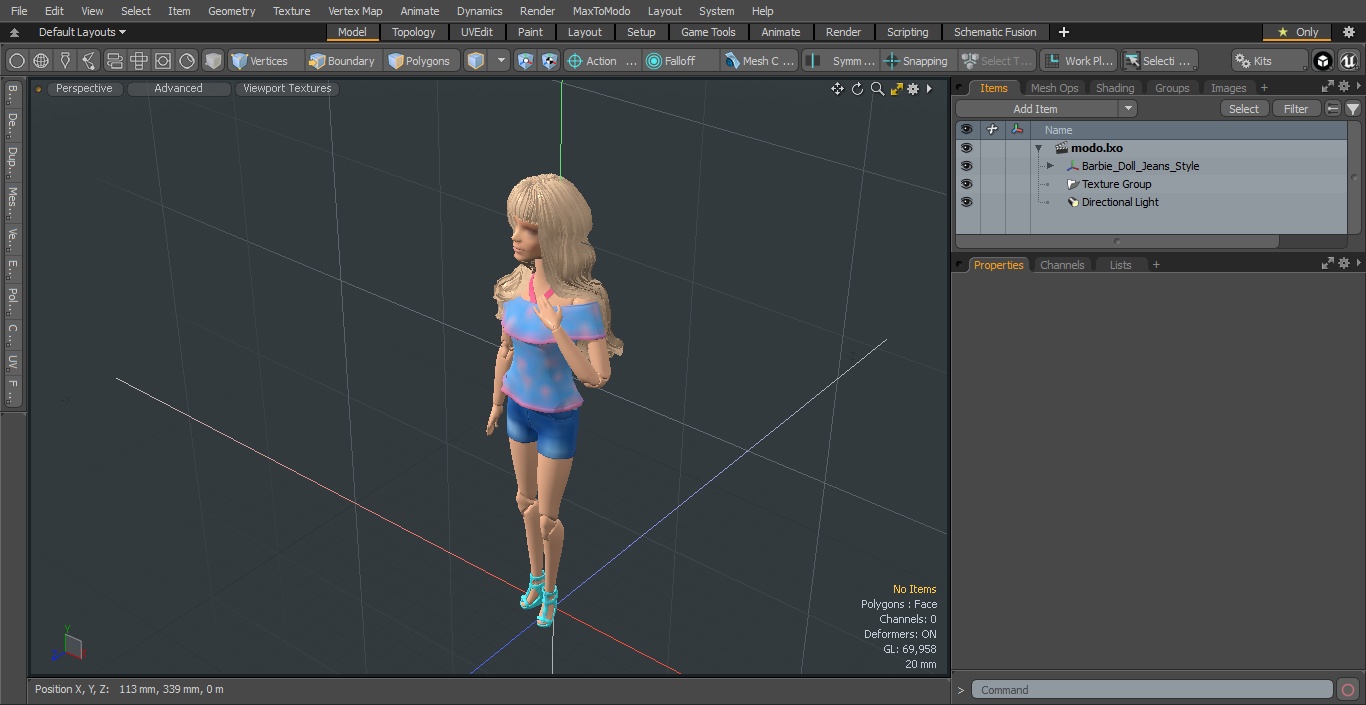Open the Geometry menu
The image size is (1366, 705).
tap(232, 11)
